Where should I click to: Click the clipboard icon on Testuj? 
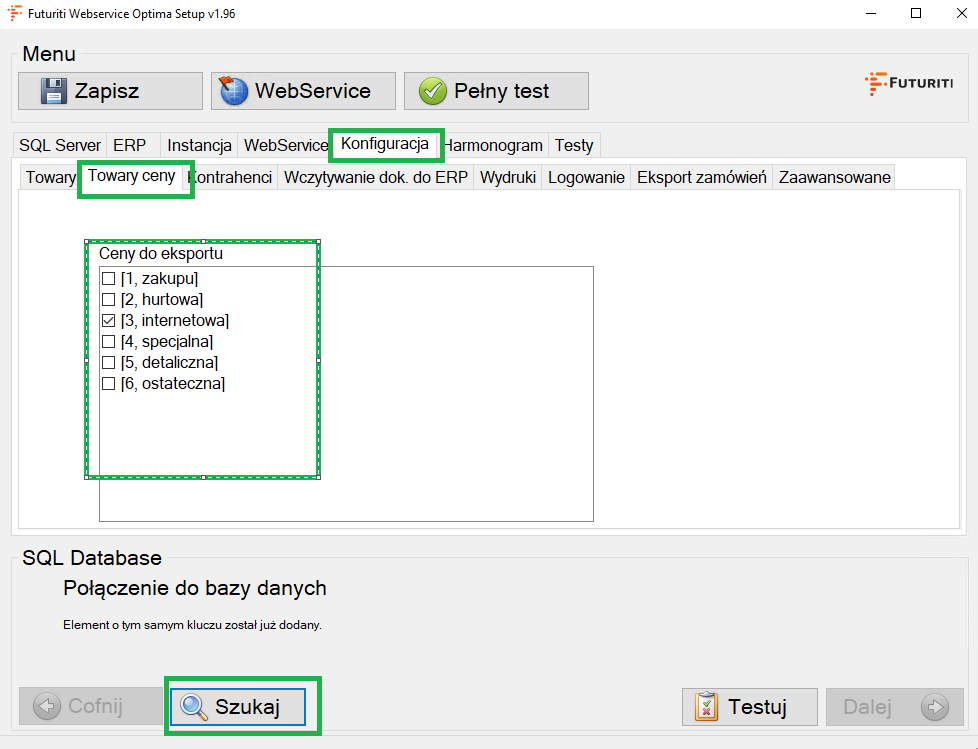706,707
